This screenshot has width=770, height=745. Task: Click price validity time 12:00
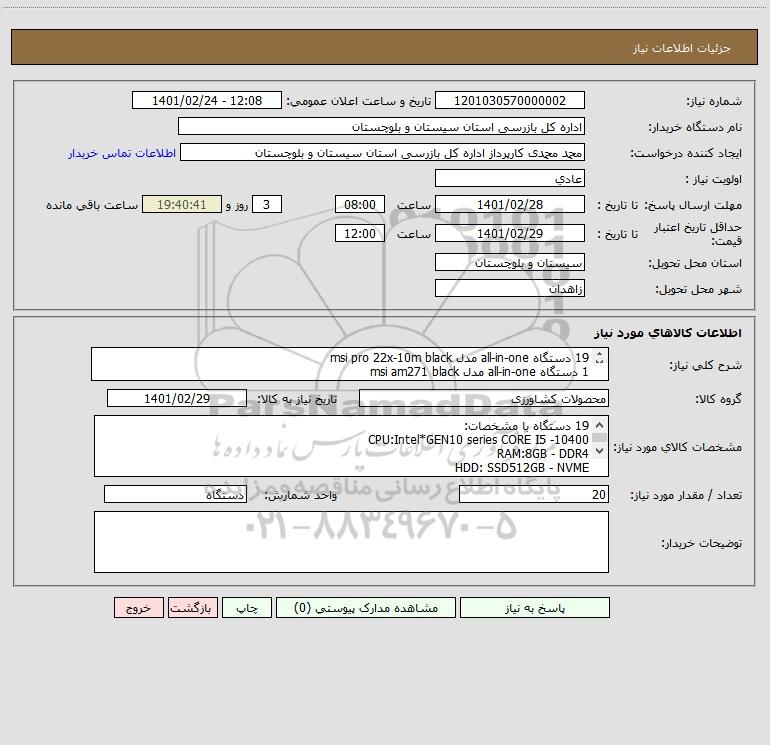click(x=359, y=233)
